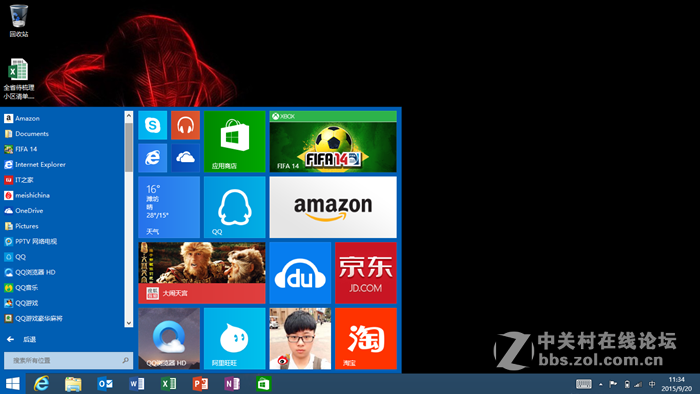The width and height of the screenshot is (700, 394).
Task: Open Word from the taskbar
Action: click(x=137, y=384)
